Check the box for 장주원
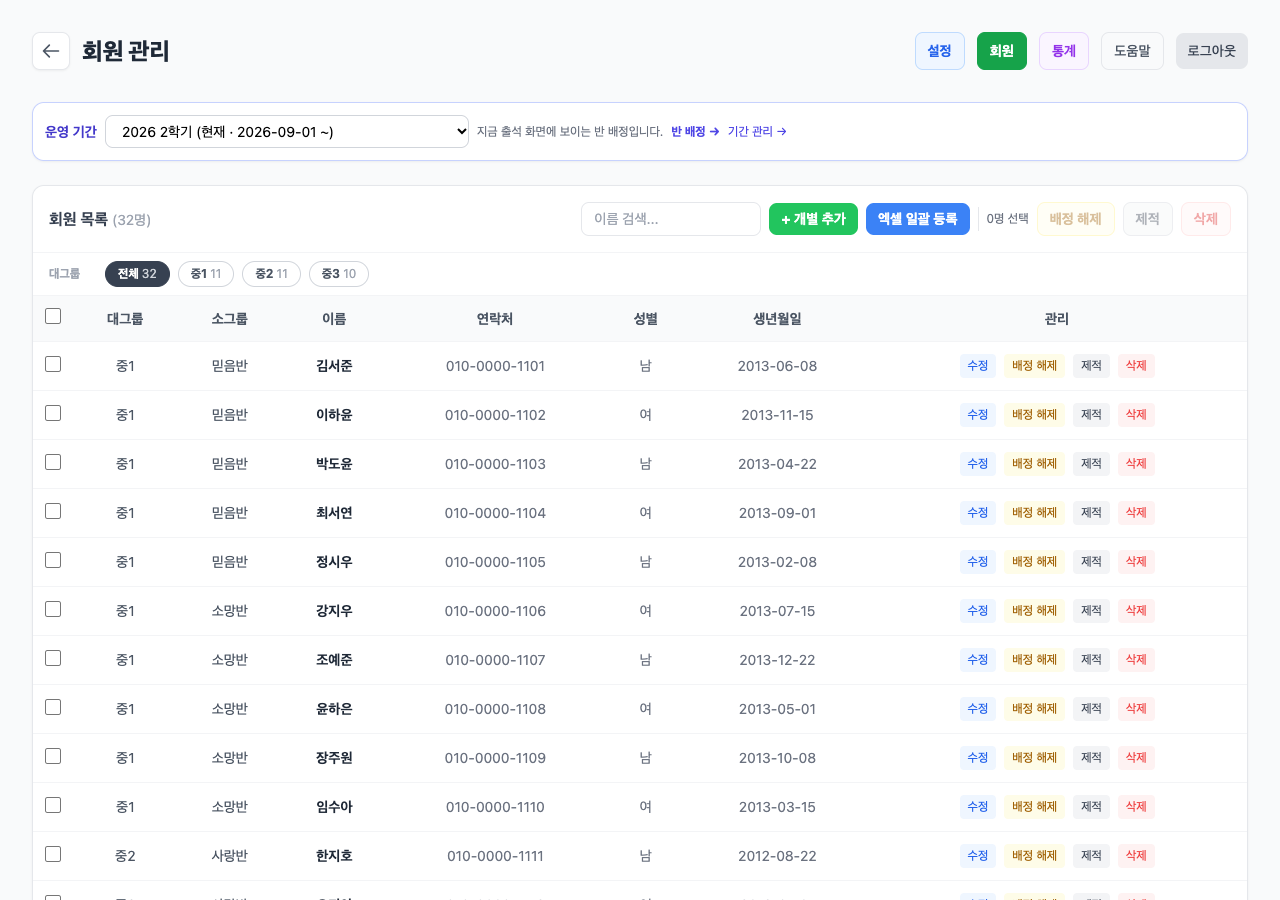1280x900 pixels. [53, 756]
